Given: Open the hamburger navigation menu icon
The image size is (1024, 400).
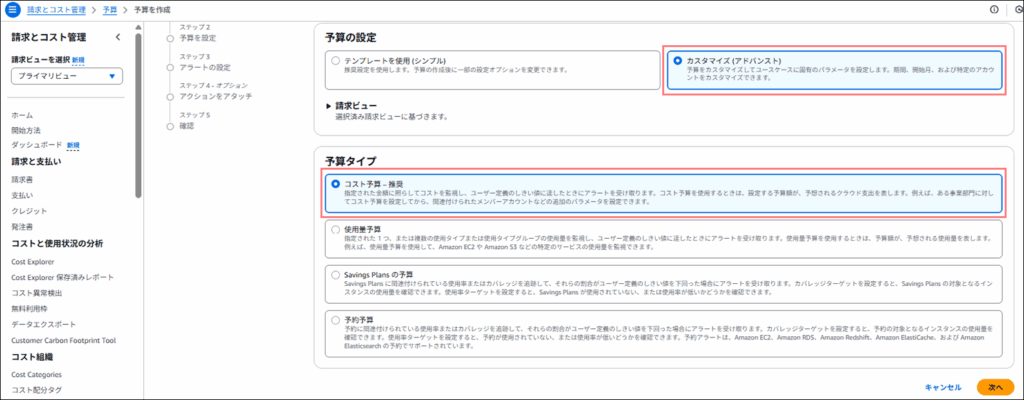Looking at the screenshot, I should (13, 9).
